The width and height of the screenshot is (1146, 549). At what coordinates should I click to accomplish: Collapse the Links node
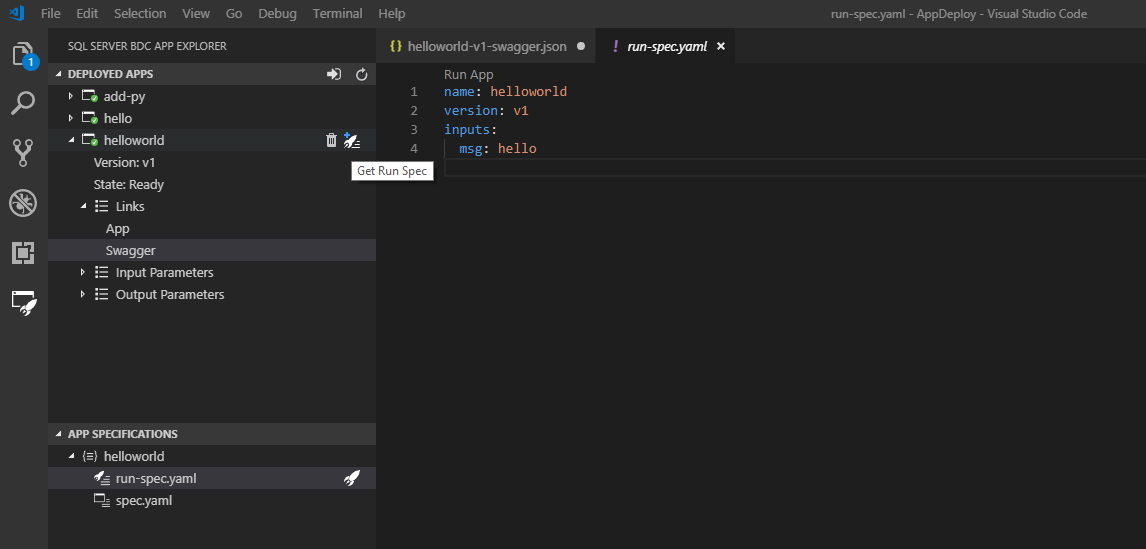pos(83,206)
